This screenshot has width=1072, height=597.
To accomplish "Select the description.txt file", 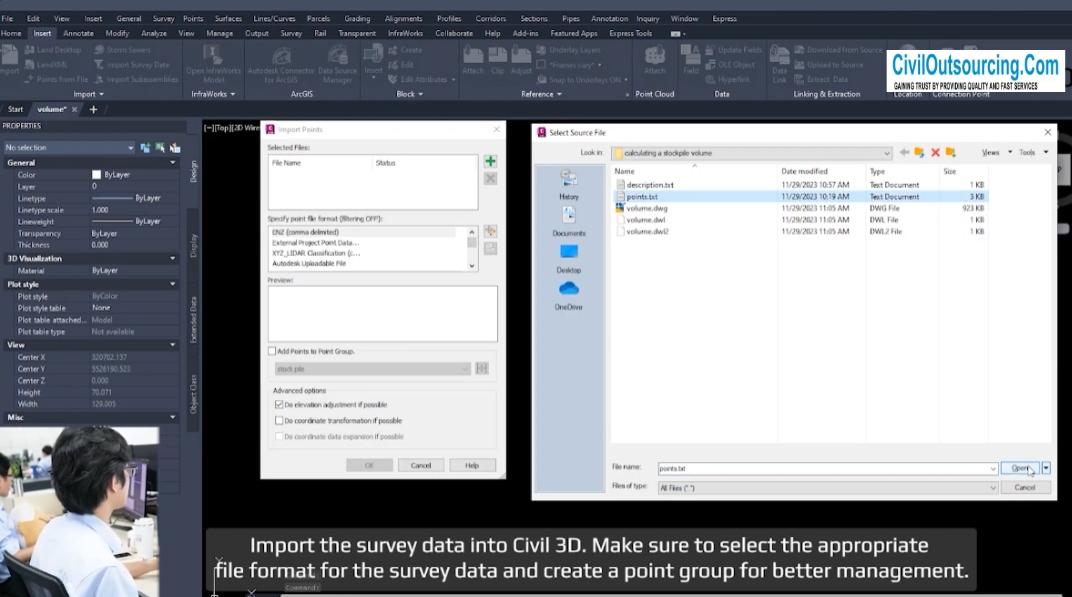I will pos(649,185).
